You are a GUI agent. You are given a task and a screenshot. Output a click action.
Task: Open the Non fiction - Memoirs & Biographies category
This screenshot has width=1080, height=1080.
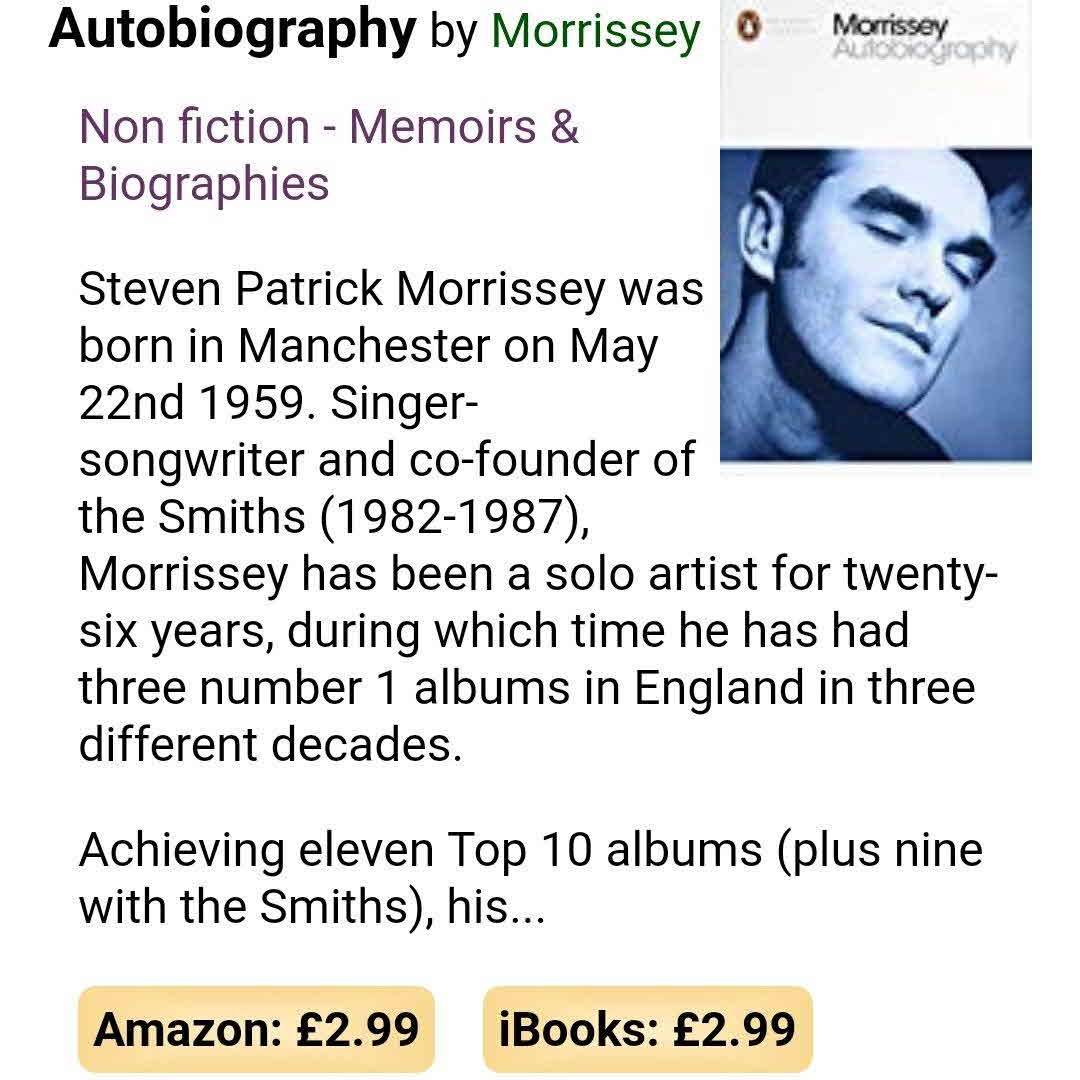pyautogui.click(x=329, y=155)
